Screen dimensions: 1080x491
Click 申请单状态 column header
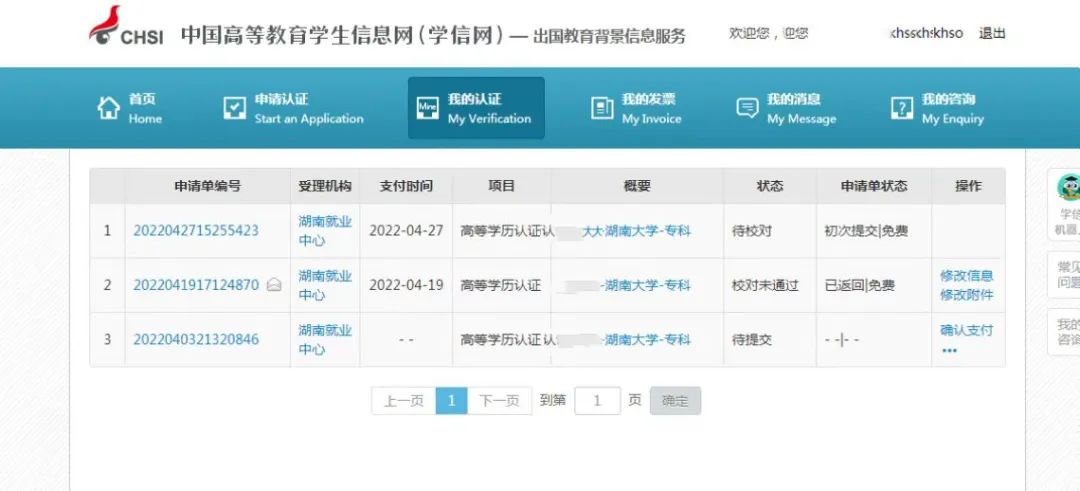[874, 186]
